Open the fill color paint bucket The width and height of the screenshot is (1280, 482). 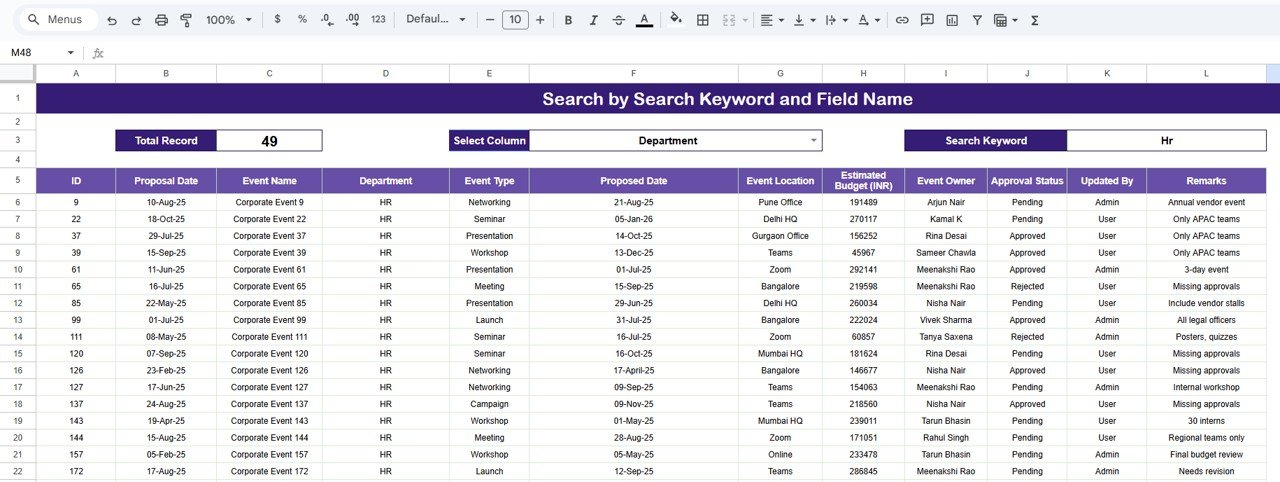[676, 20]
